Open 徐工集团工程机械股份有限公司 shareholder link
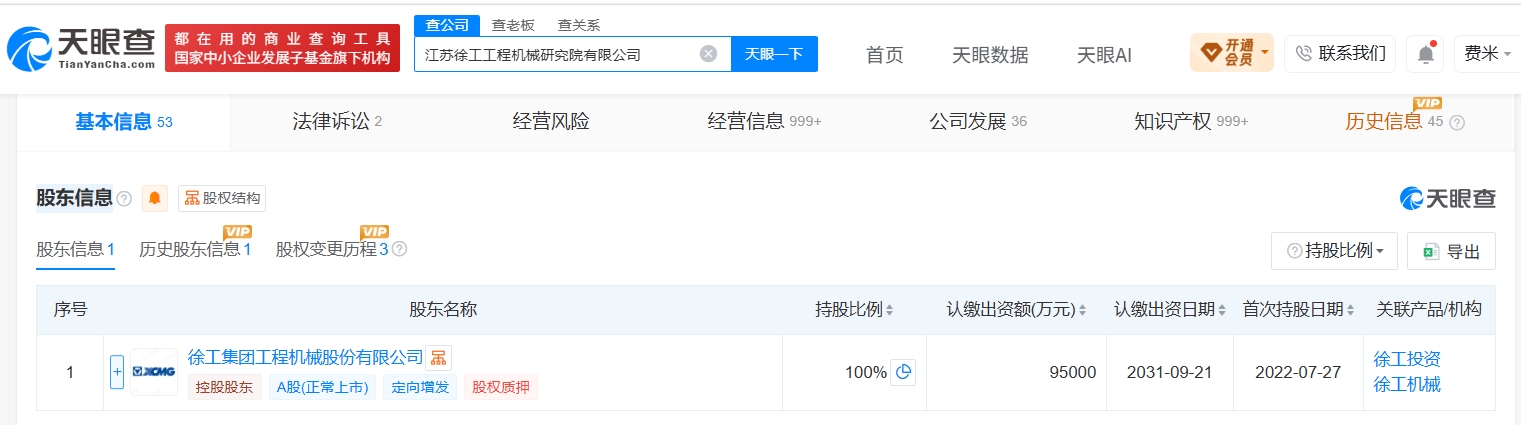This screenshot has width=1521, height=425. 306,357
